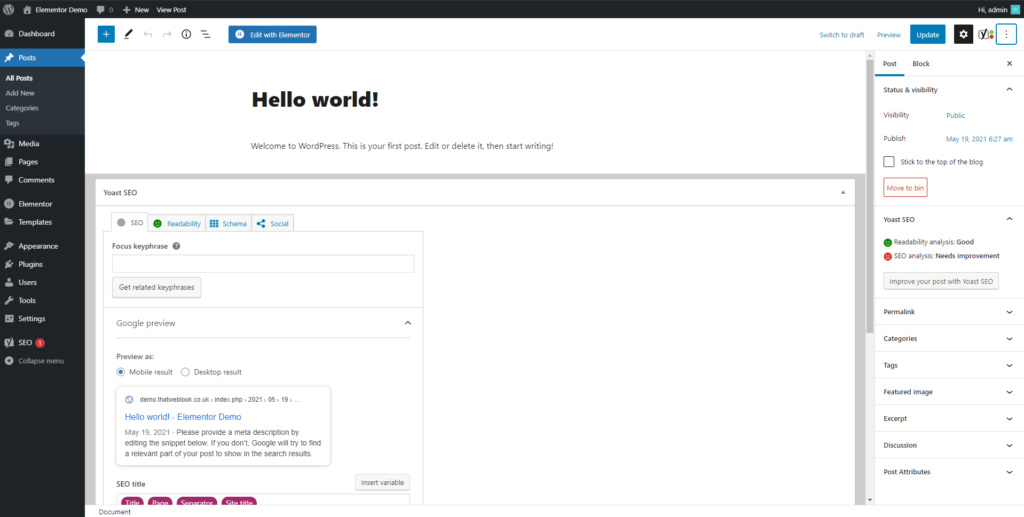Expand the Featured image panel
Screen dimensions: 1024x517
(x=947, y=392)
